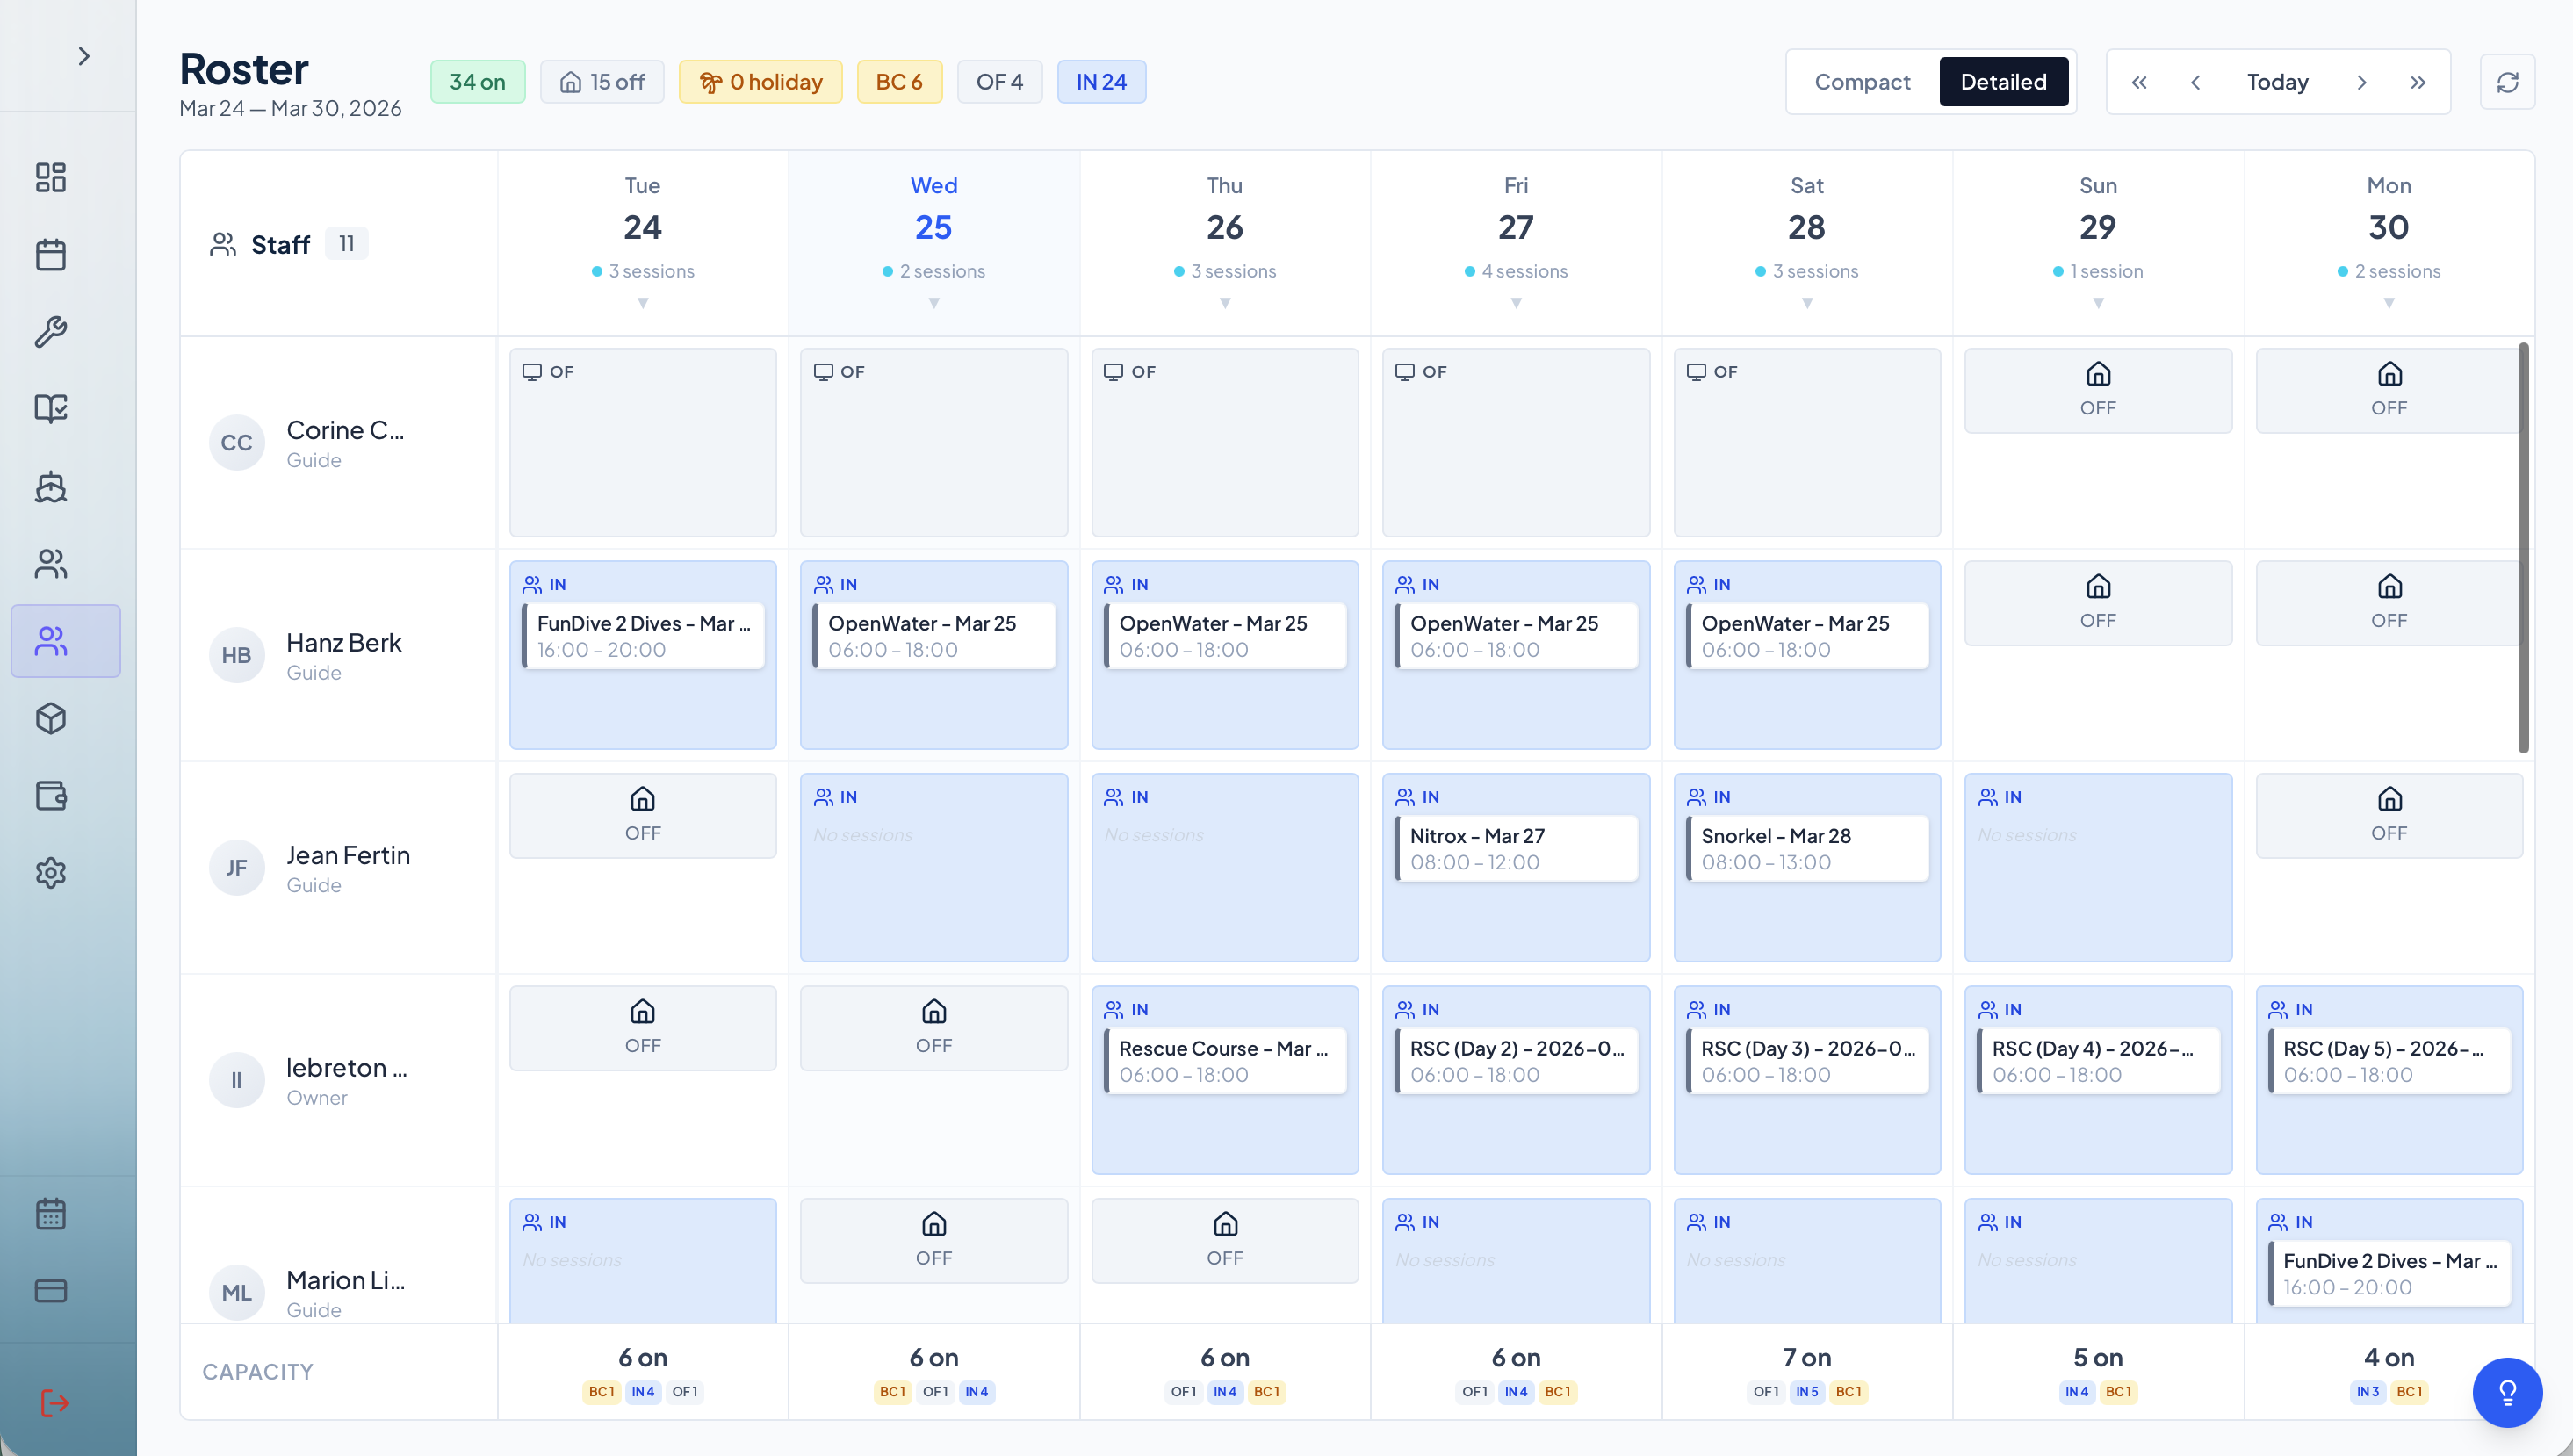This screenshot has width=2573, height=1456.
Task: Click Corine's OFF cell on Sunday
Action: pos(2098,391)
